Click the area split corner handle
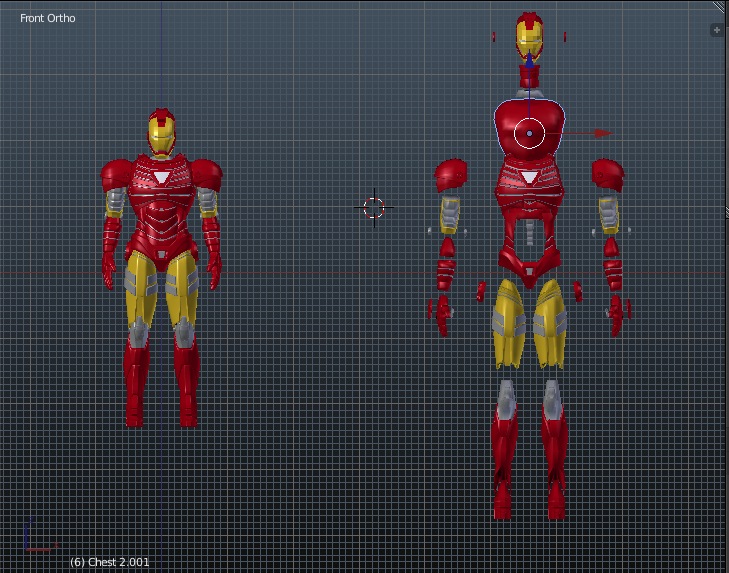 click(x=720, y=7)
